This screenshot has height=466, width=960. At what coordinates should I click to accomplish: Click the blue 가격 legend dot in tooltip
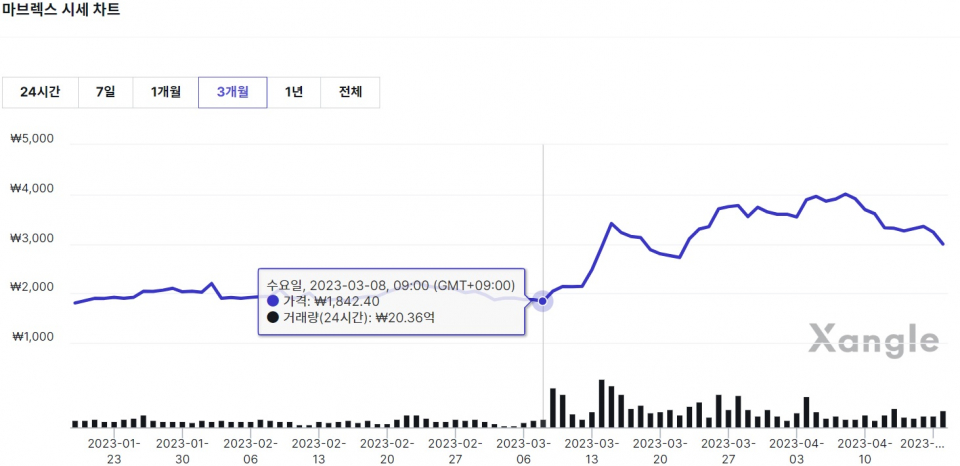coord(274,301)
